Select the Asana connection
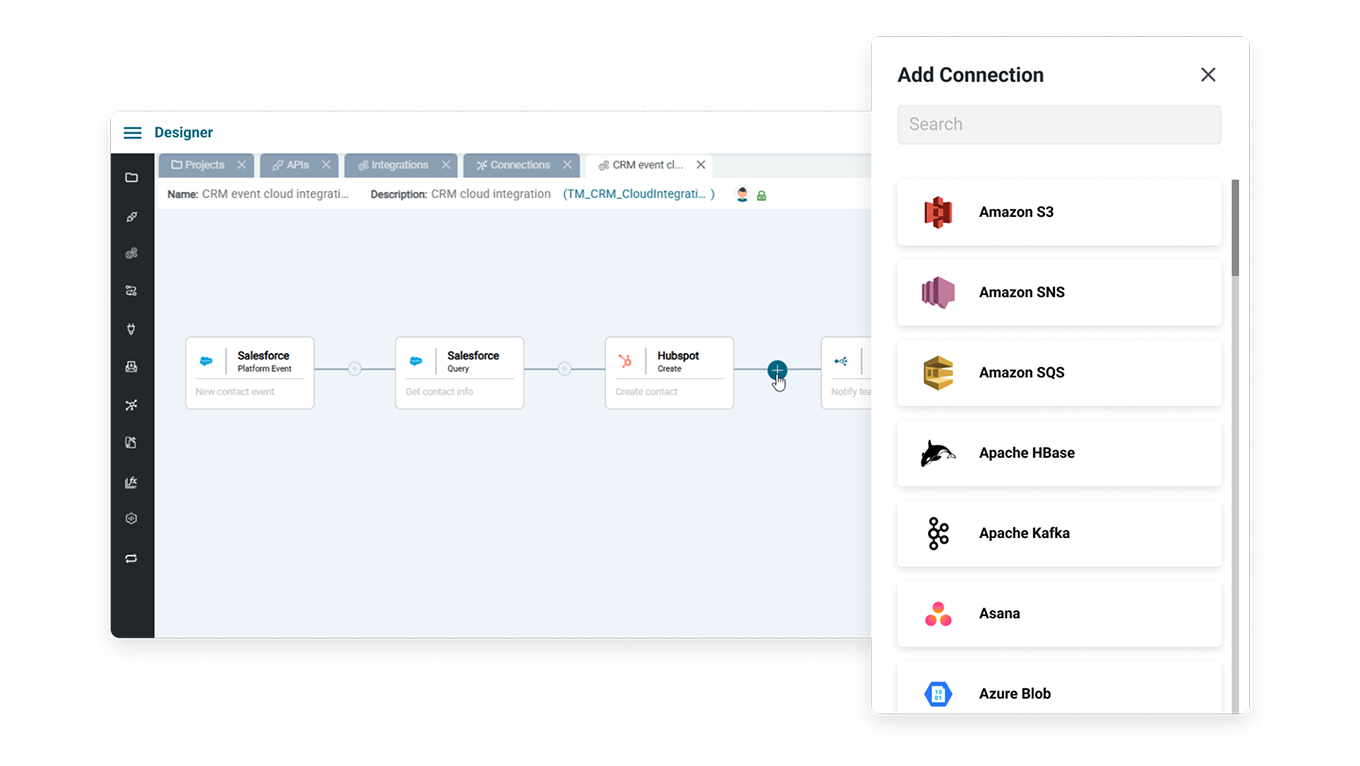 (x=1059, y=613)
